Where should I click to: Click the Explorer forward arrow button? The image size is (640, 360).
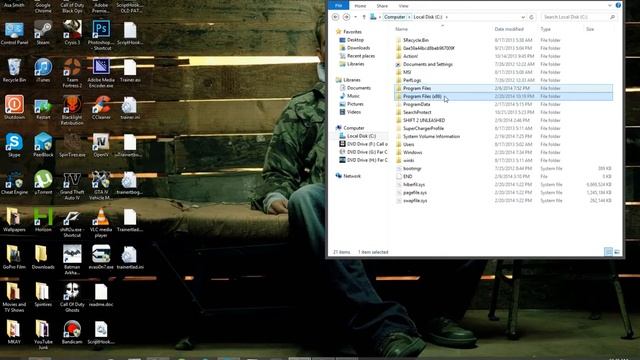pyautogui.click(x=347, y=17)
